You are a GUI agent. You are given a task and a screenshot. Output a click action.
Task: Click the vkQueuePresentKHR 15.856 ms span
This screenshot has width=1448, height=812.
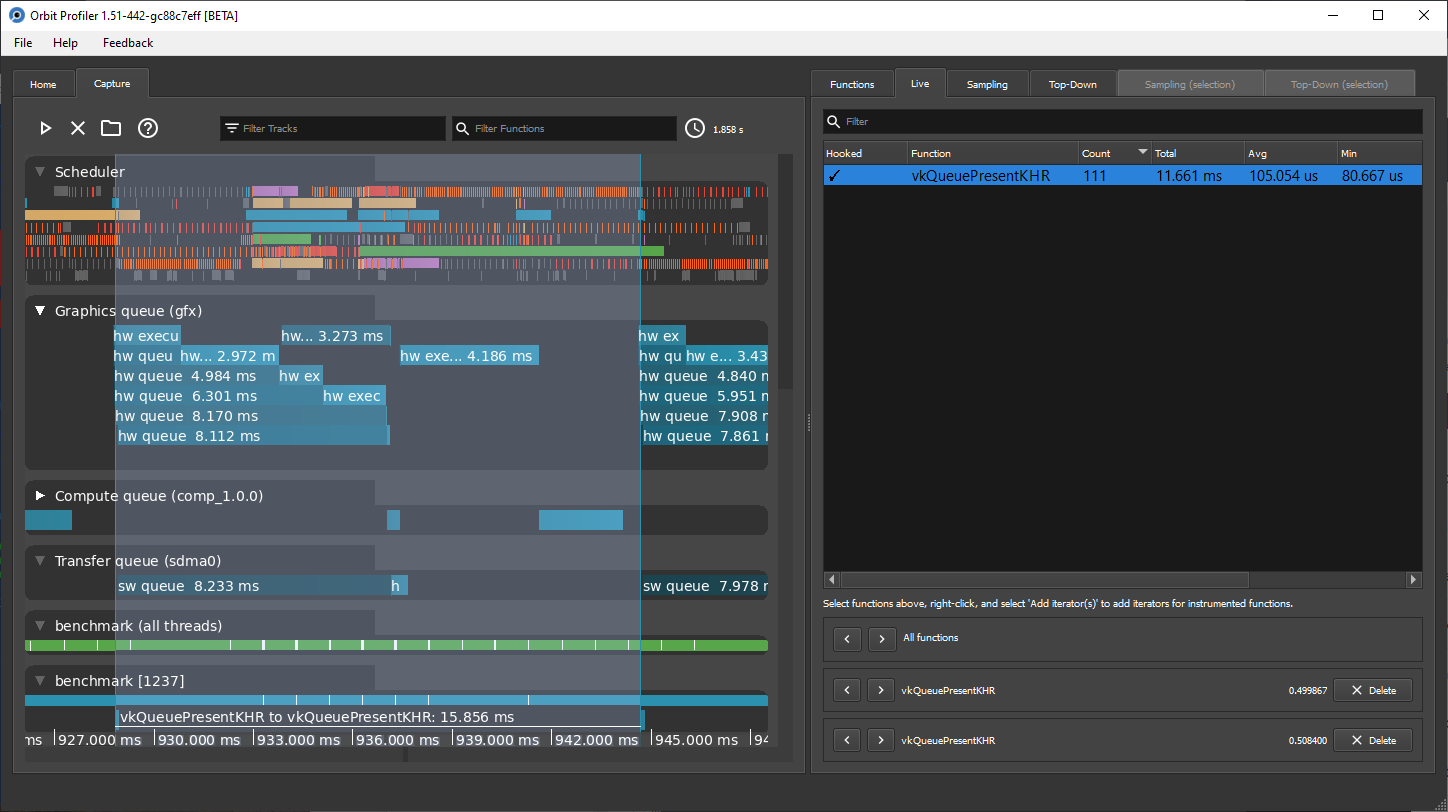378,718
